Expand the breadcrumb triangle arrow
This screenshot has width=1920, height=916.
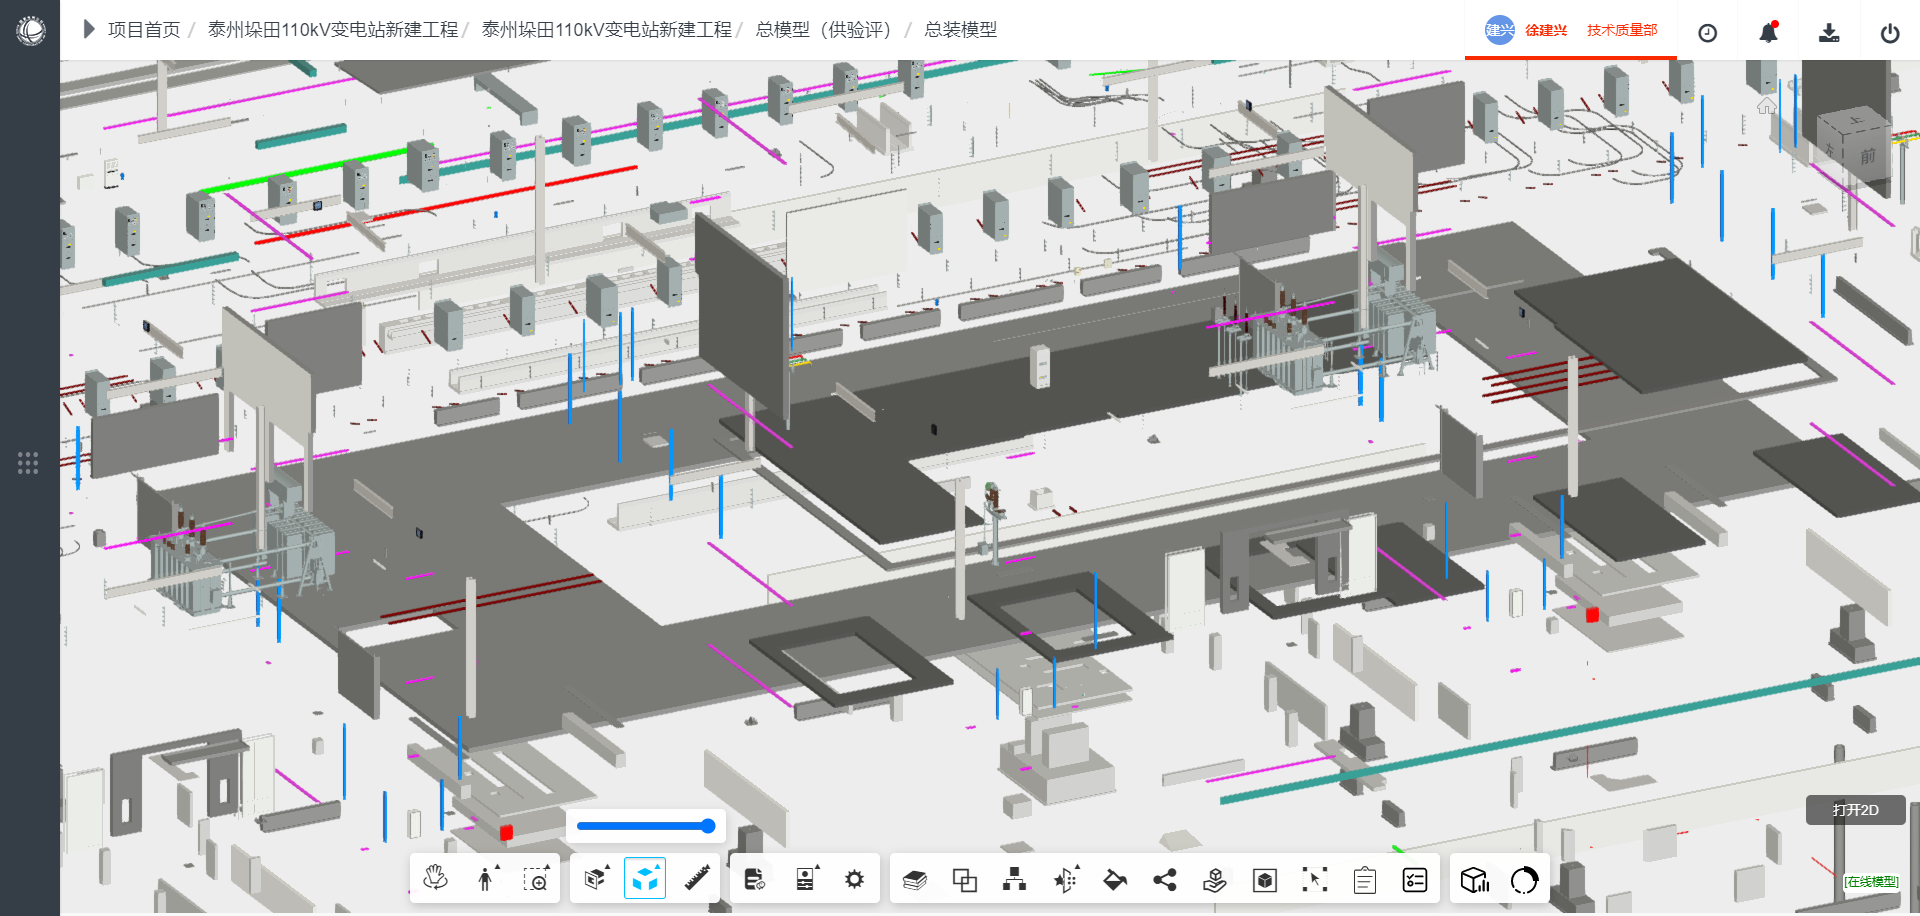tap(88, 30)
